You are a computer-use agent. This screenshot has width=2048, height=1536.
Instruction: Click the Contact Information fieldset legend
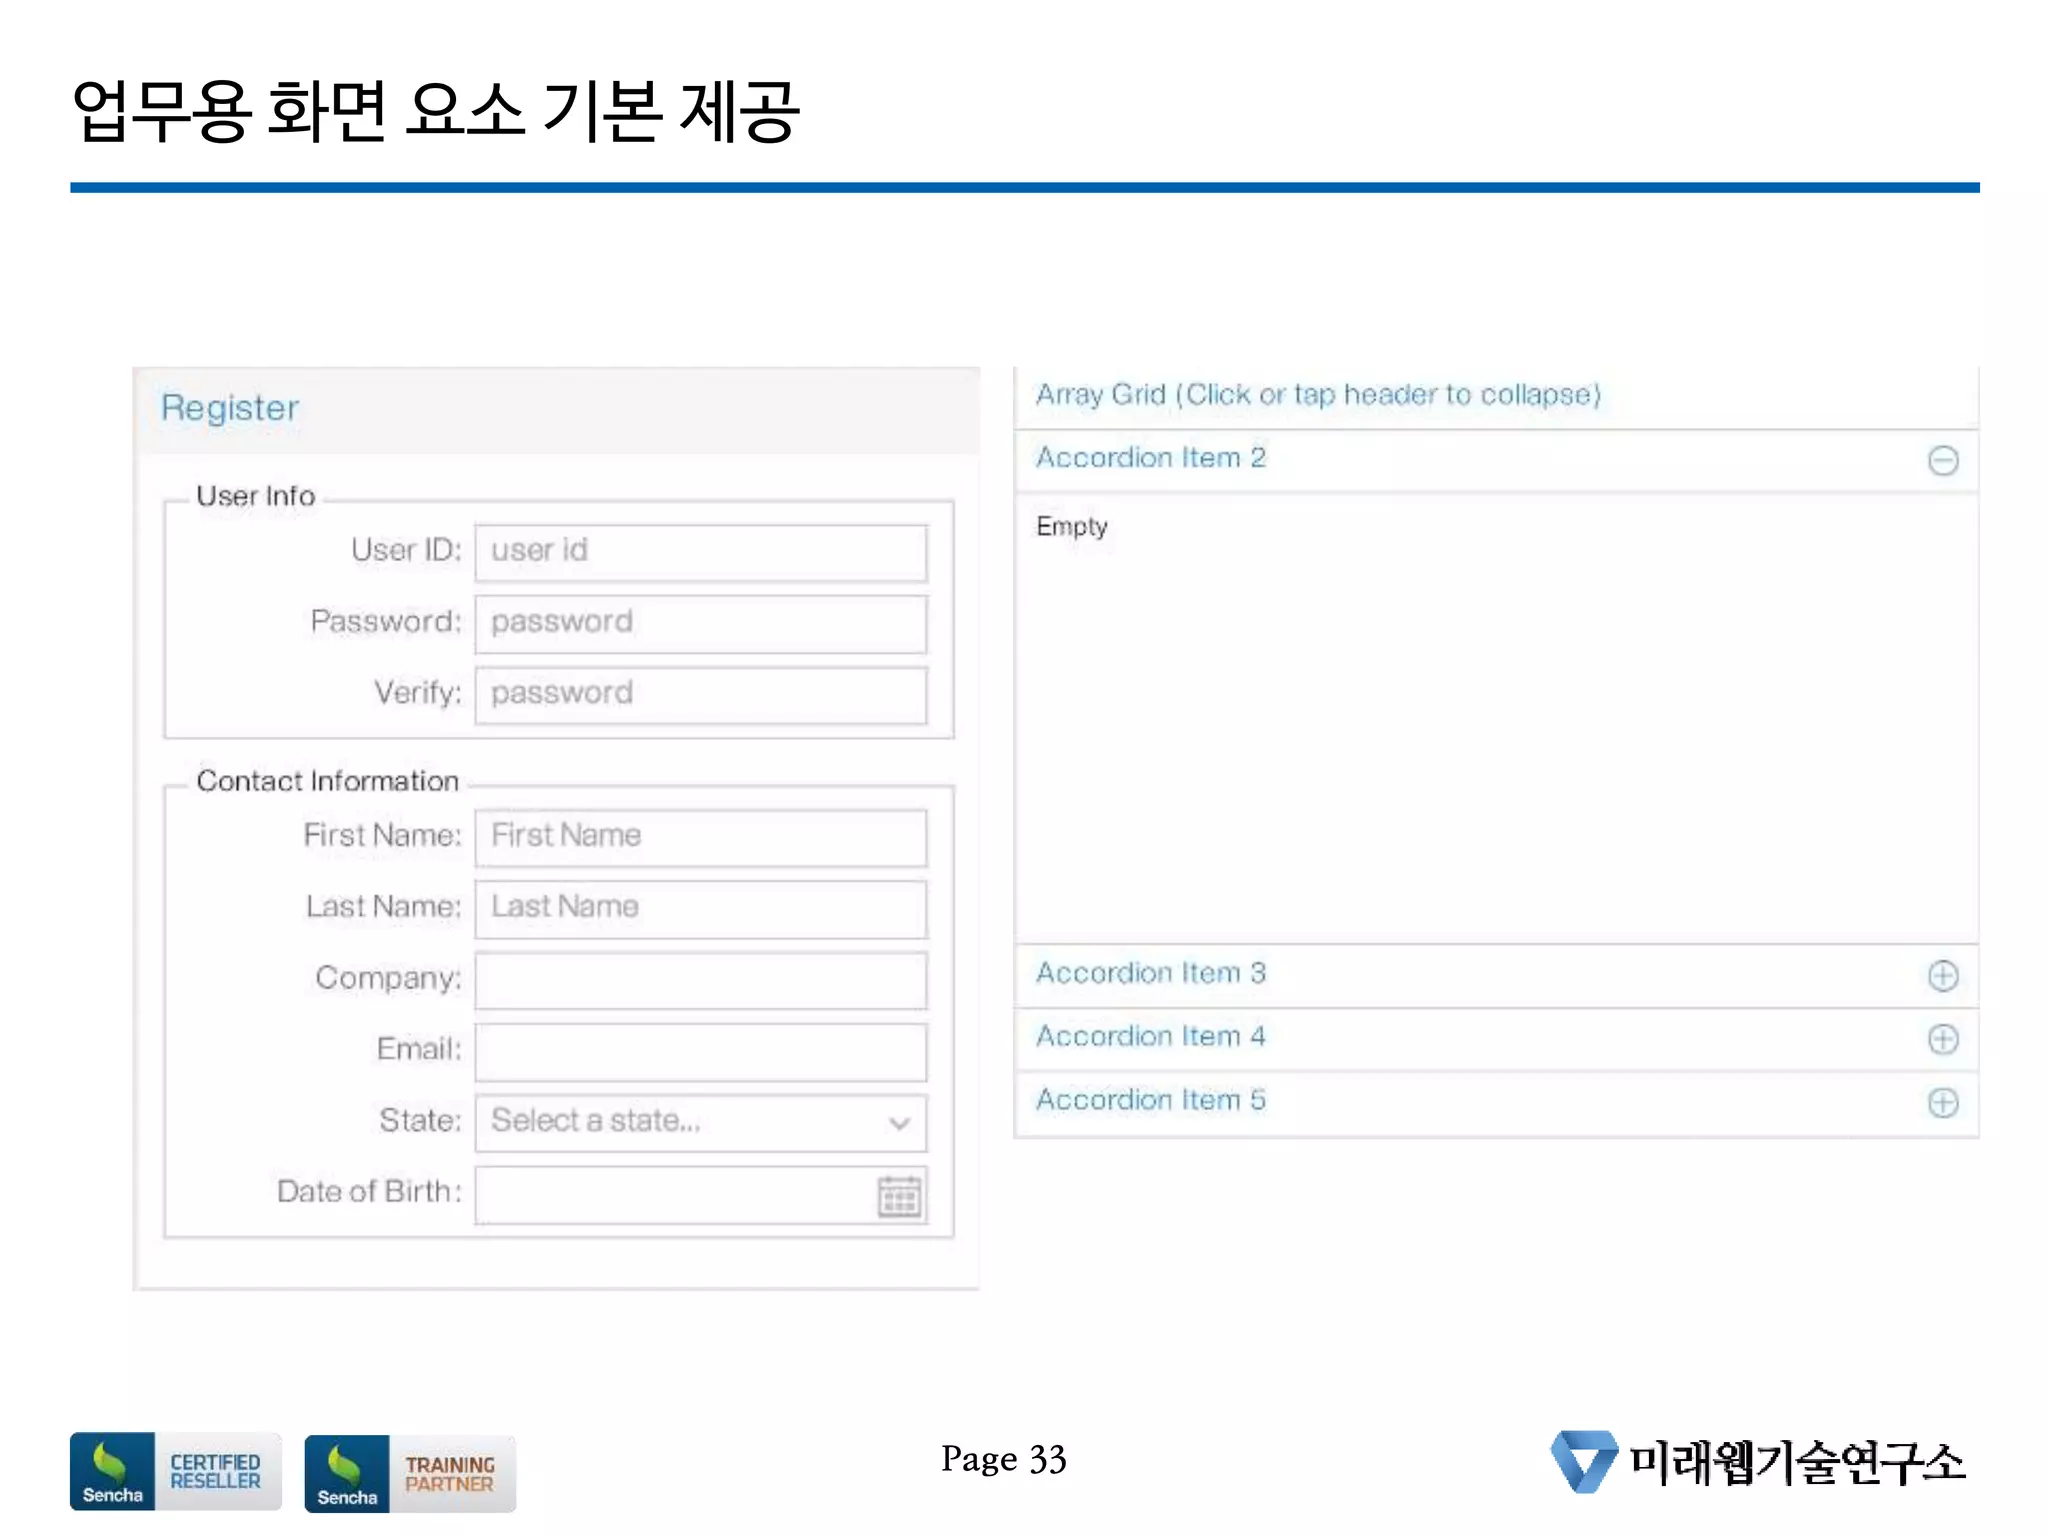[327, 781]
